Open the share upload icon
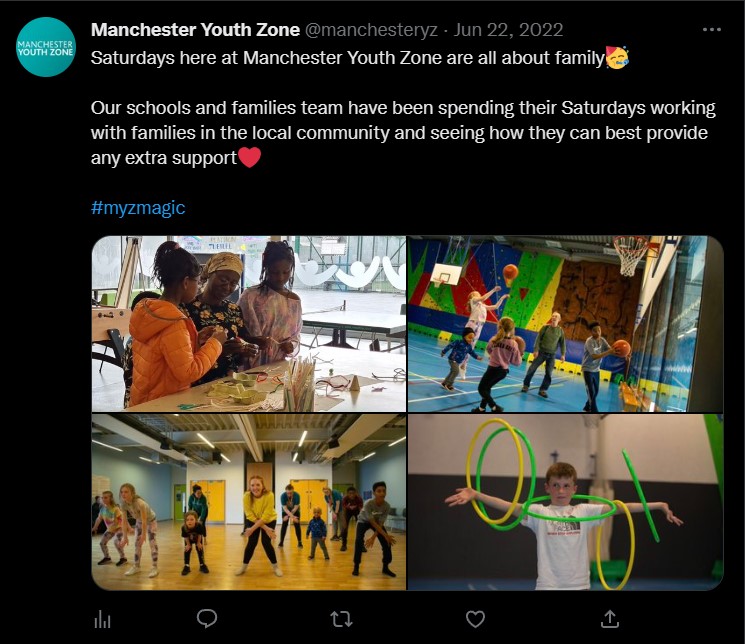745x644 pixels. click(610, 619)
